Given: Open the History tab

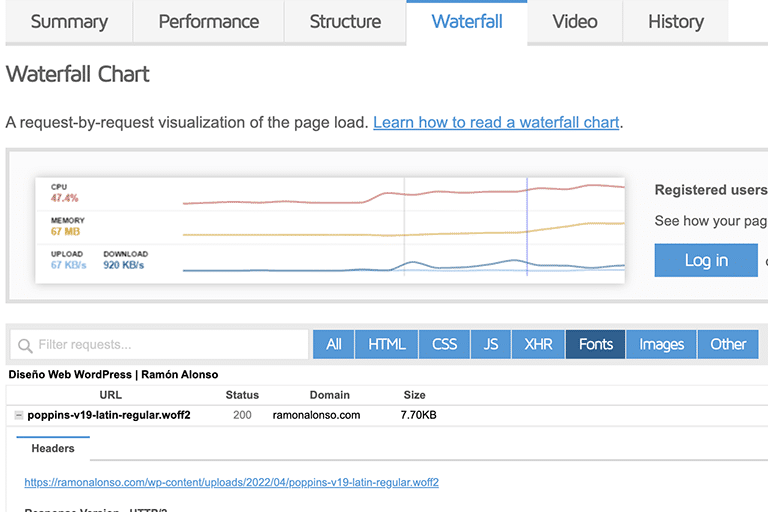Looking at the screenshot, I should [676, 22].
